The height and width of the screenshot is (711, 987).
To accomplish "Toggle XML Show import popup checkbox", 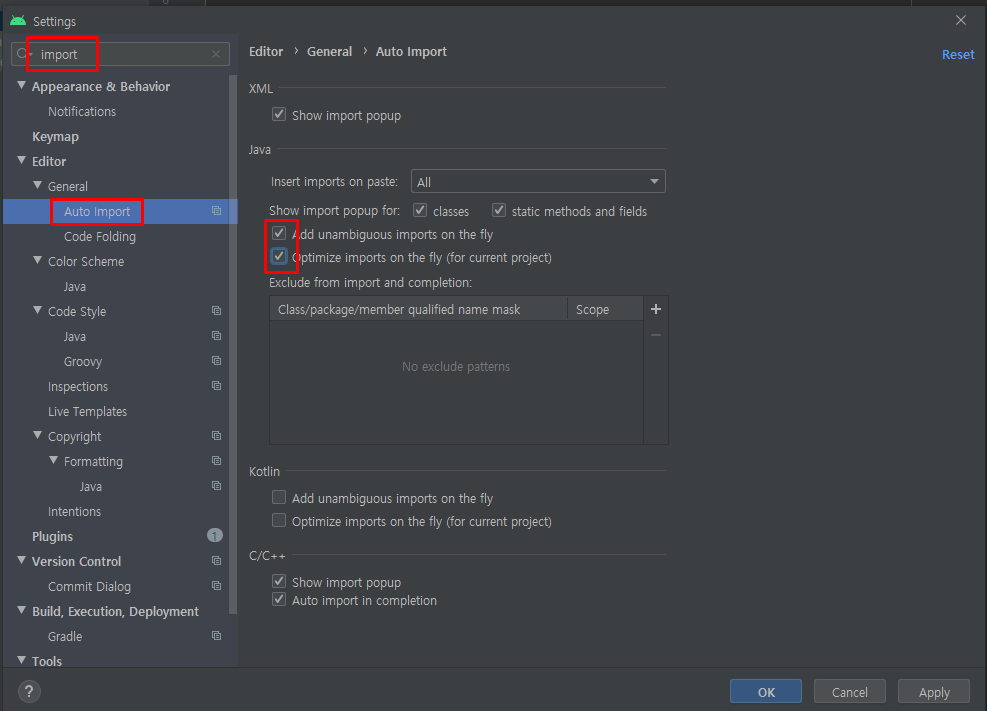I will tap(279, 115).
